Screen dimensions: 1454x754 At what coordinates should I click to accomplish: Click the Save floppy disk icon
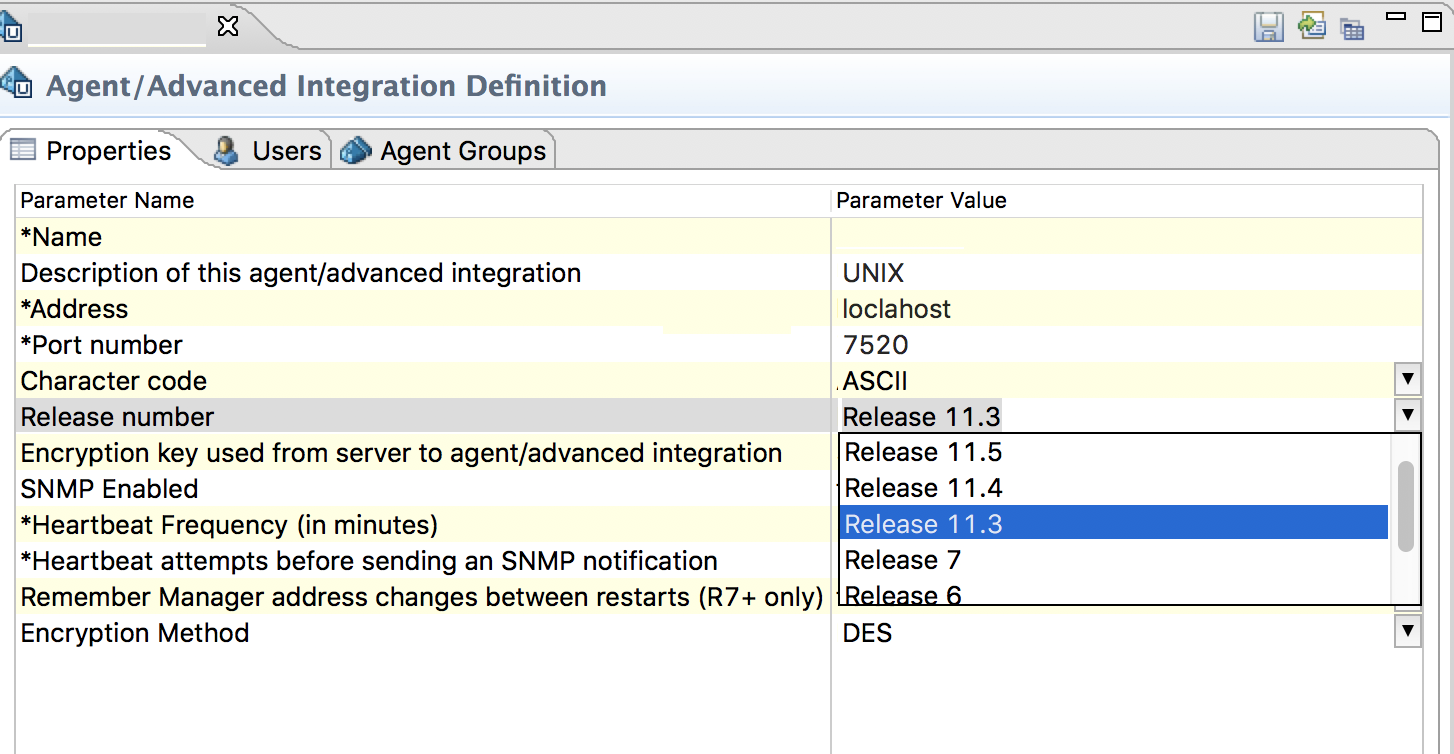click(1269, 27)
